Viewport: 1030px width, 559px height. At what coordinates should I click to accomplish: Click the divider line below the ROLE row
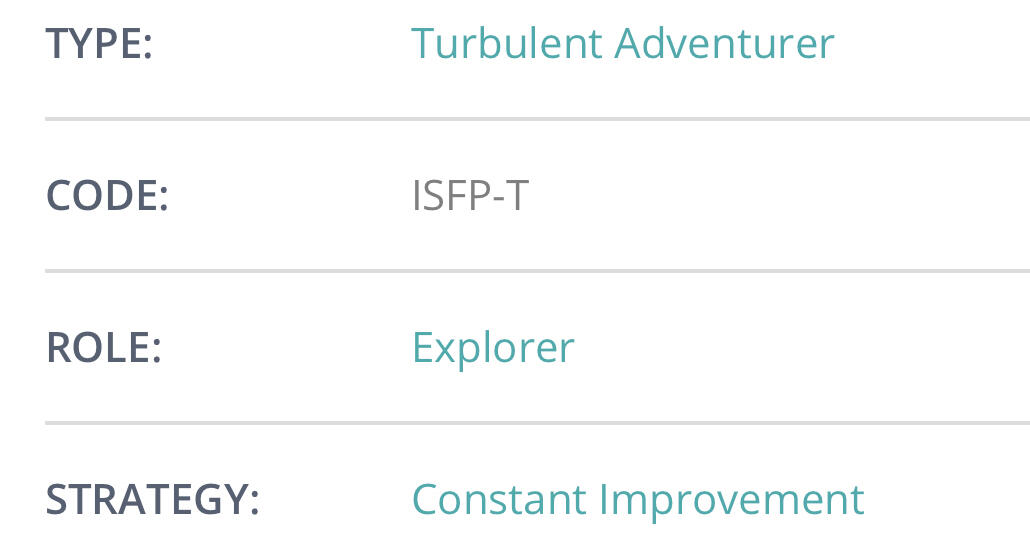537,423
